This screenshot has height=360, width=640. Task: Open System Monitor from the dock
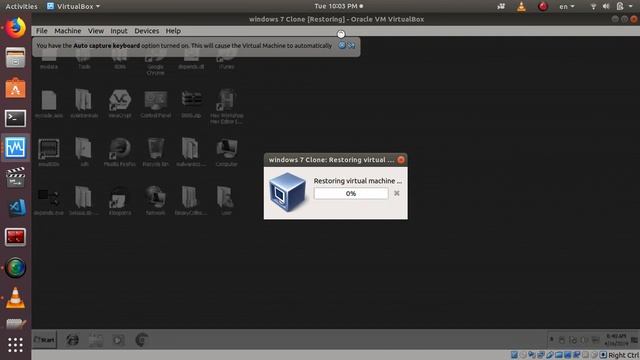click(x=16, y=148)
